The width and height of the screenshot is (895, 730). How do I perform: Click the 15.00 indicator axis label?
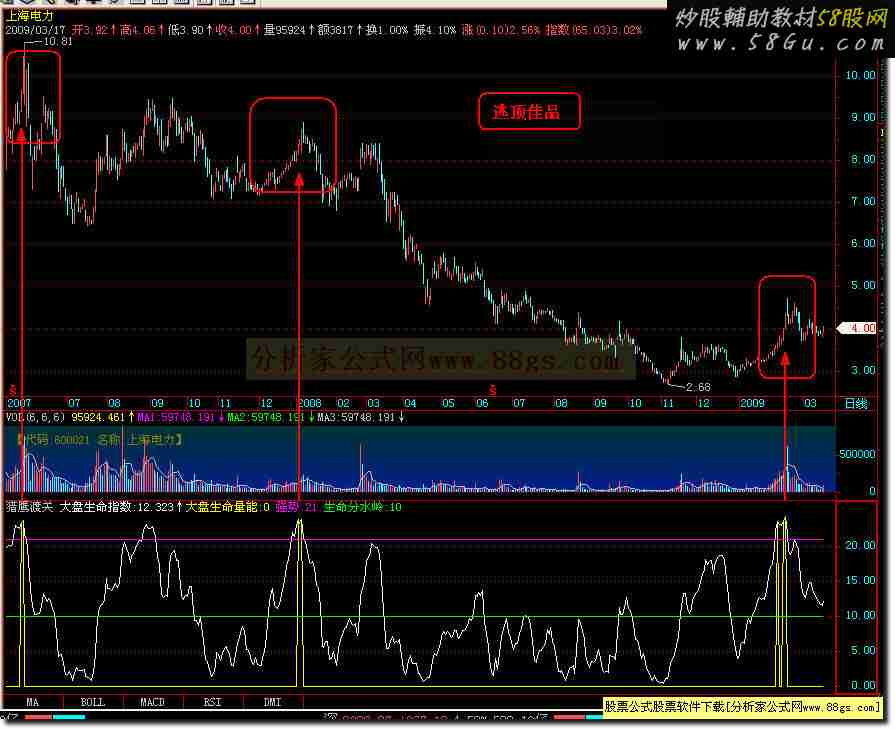coord(860,580)
